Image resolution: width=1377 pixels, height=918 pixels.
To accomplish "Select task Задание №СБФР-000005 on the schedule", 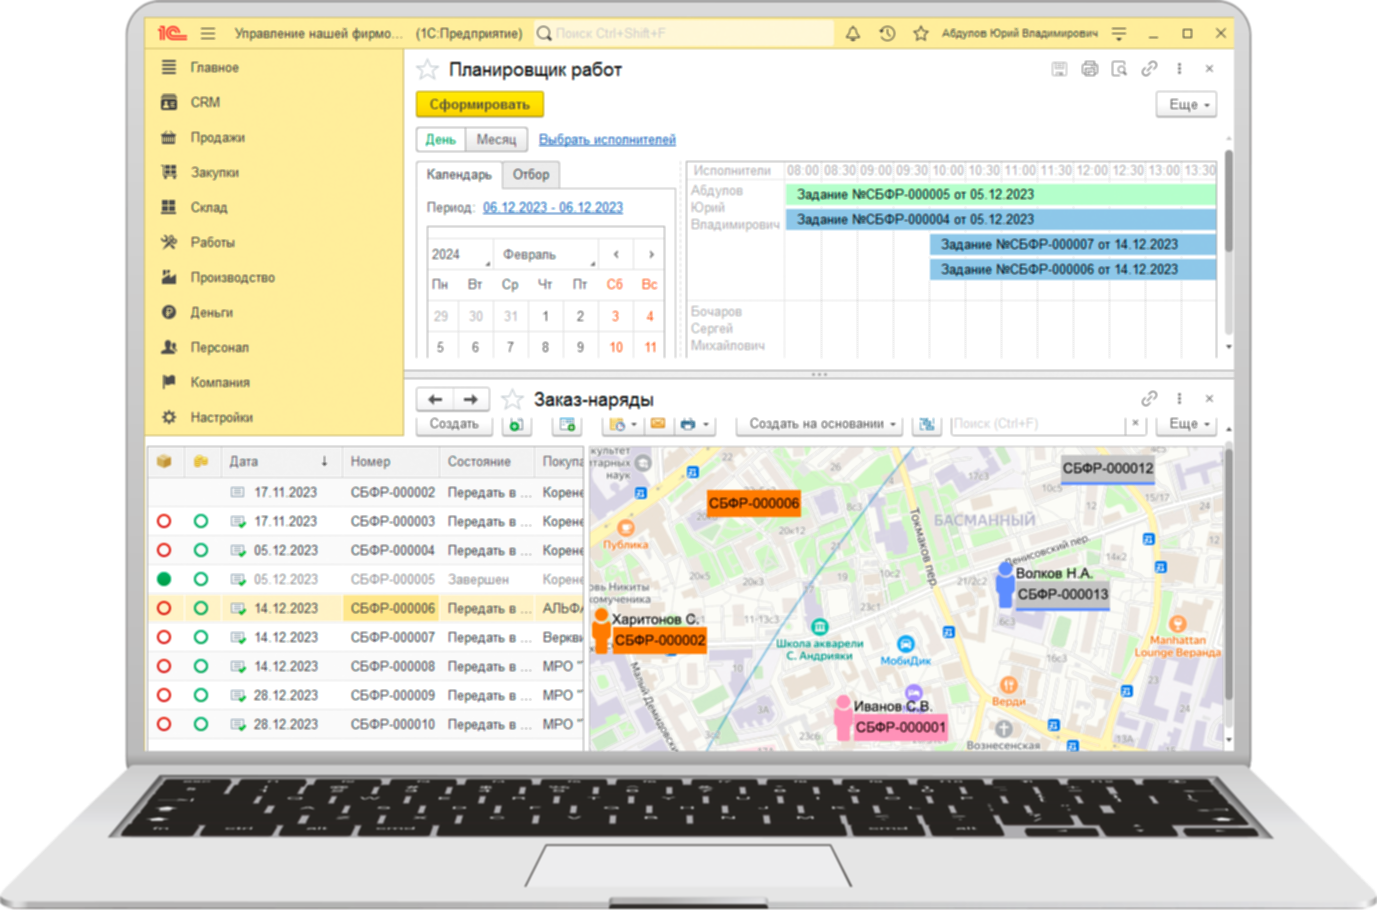I will coord(1001,194).
